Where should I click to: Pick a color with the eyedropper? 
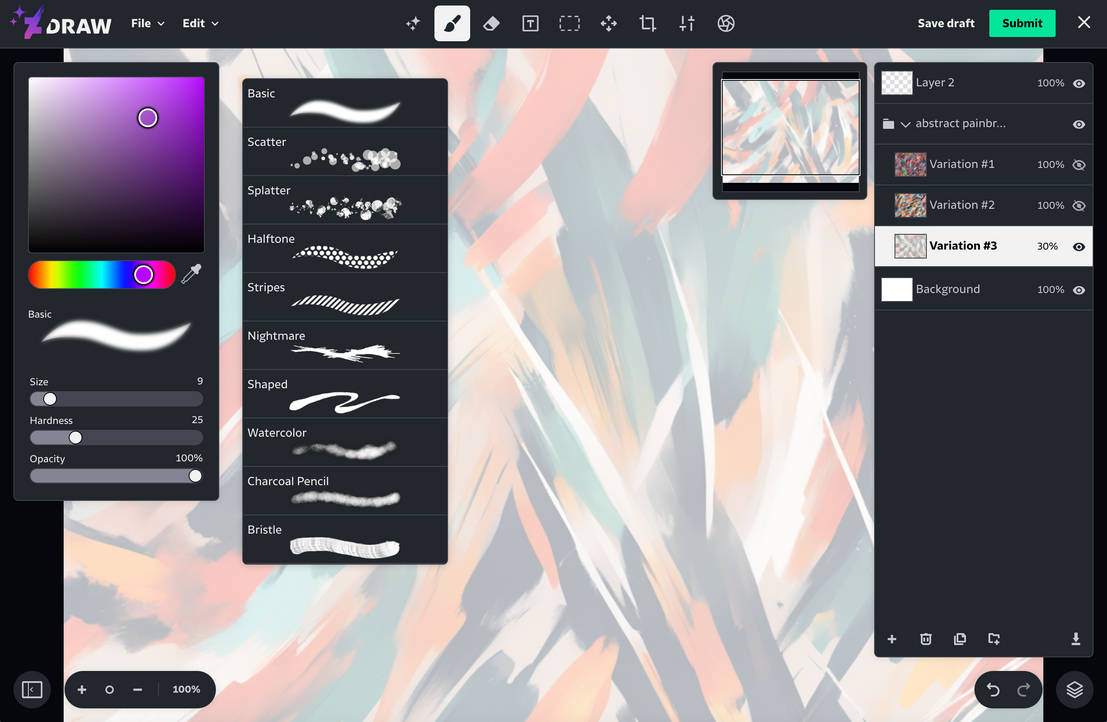tap(191, 274)
